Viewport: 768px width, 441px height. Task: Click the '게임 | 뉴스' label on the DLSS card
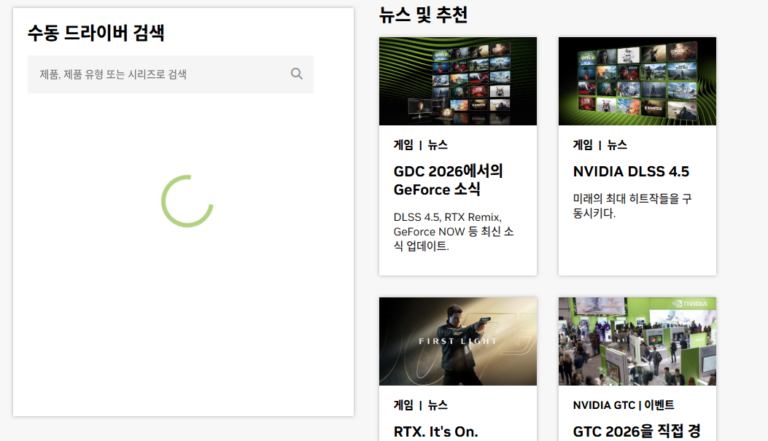pos(600,145)
